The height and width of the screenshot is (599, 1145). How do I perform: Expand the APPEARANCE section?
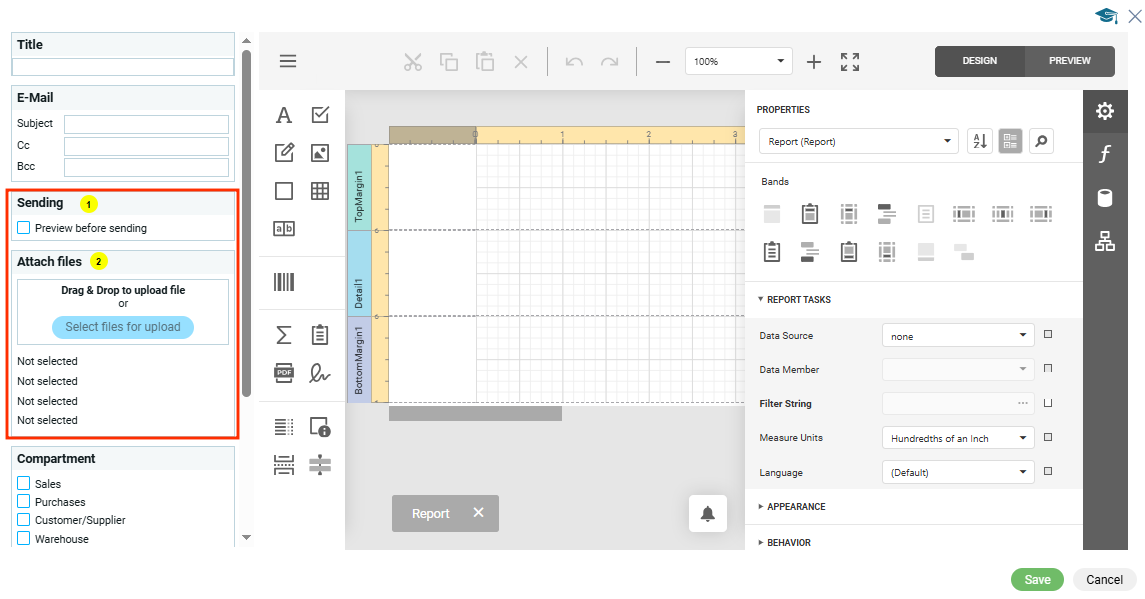796,507
